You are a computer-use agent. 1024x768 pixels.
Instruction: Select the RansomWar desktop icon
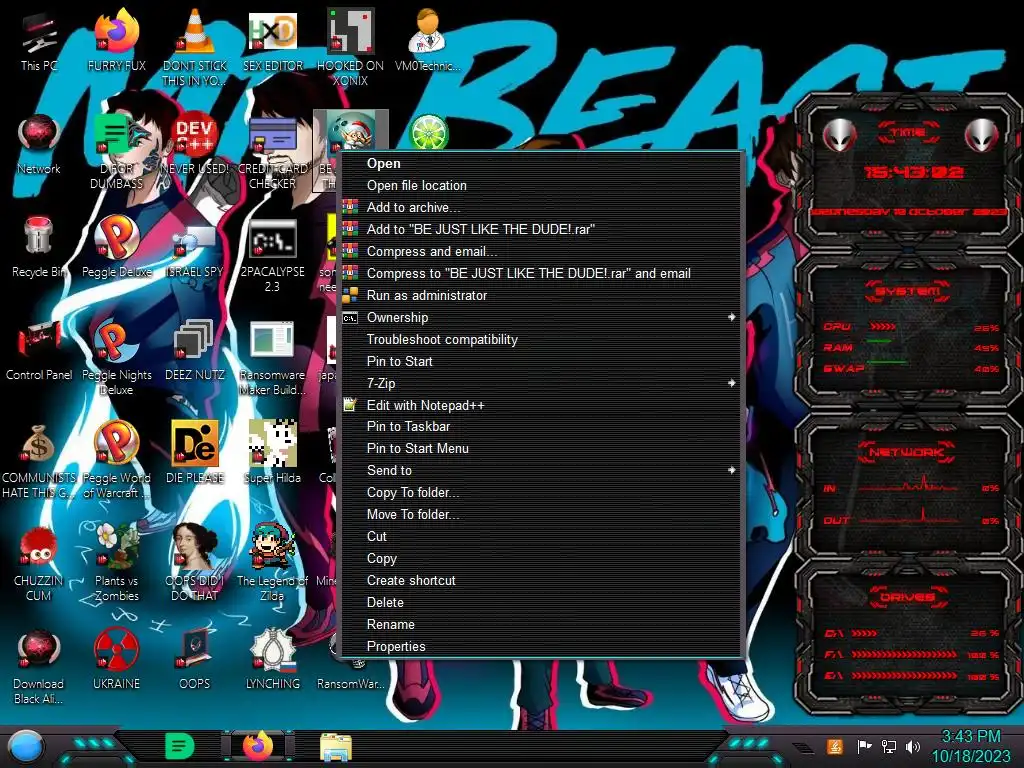351,683
